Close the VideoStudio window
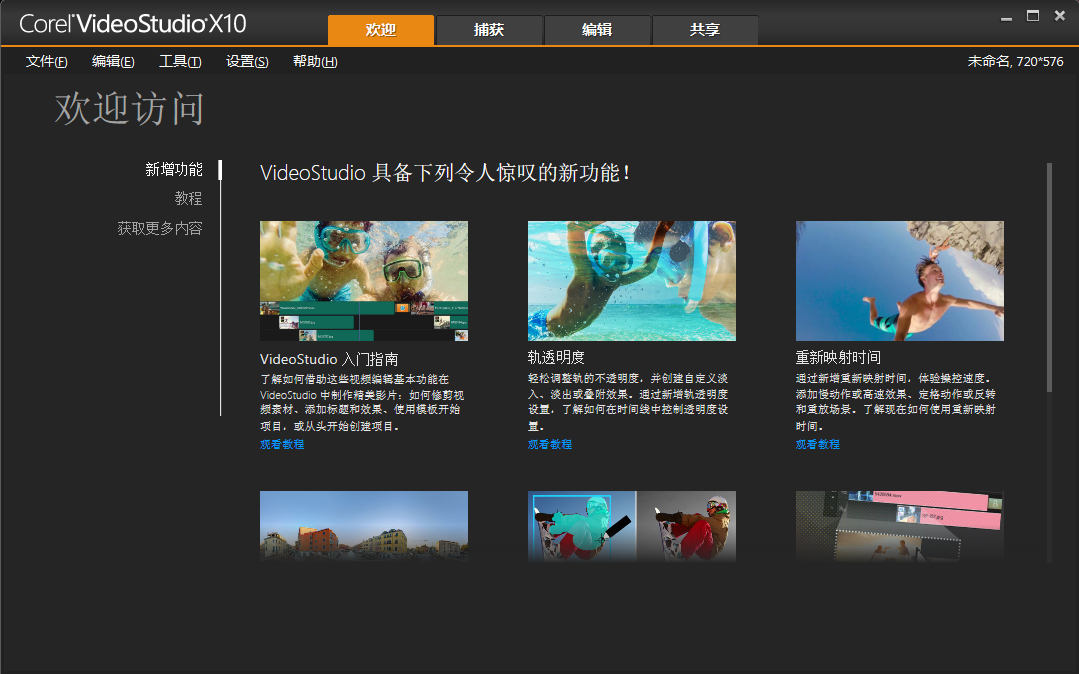The image size is (1079, 674). pyautogui.click(x=1060, y=16)
